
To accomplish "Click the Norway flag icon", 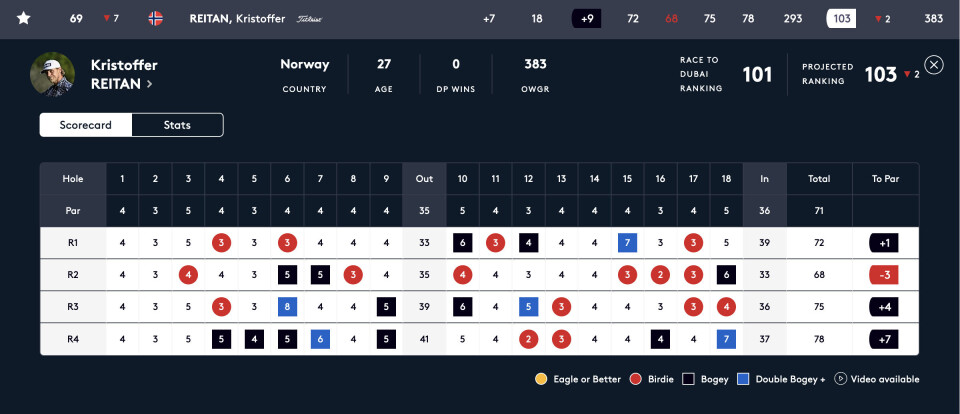I will [x=155, y=18].
